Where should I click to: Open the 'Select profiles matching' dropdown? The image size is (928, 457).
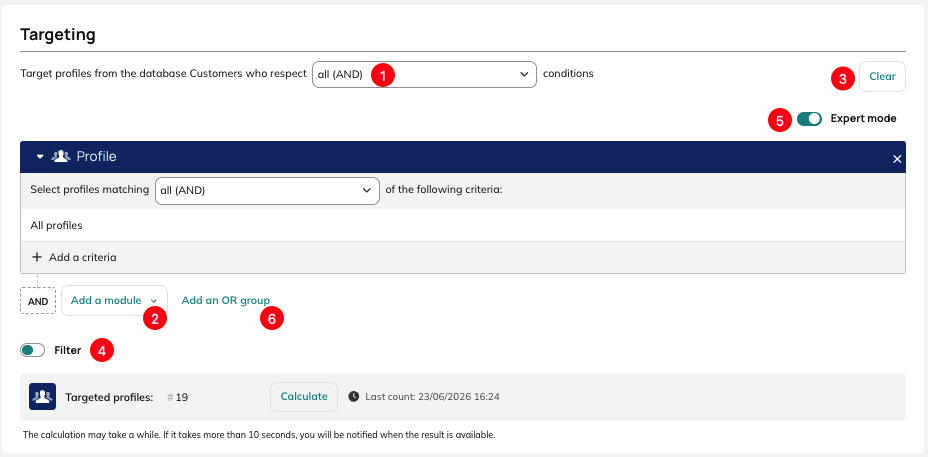coord(267,191)
